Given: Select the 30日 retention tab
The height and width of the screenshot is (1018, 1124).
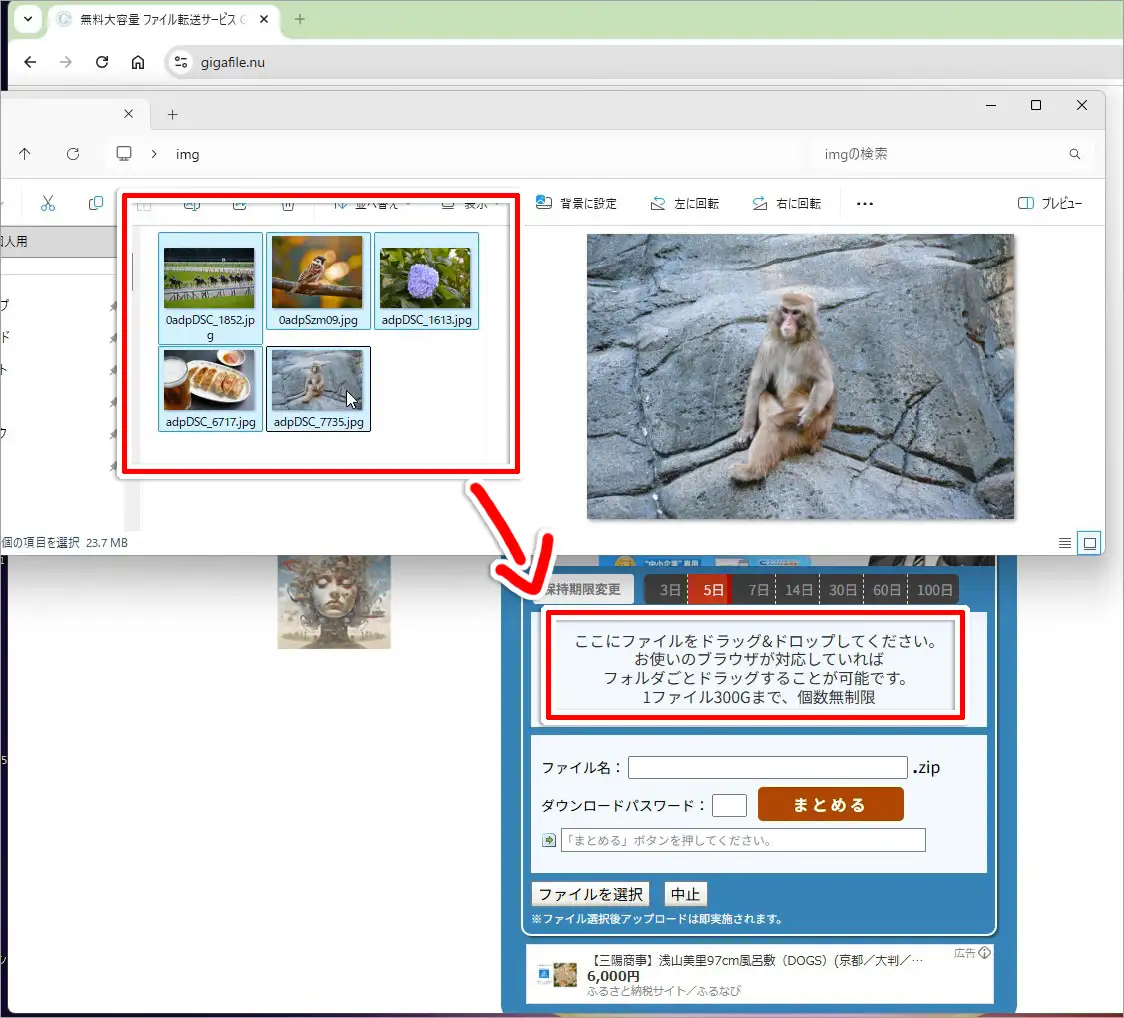Looking at the screenshot, I should (843, 590).
